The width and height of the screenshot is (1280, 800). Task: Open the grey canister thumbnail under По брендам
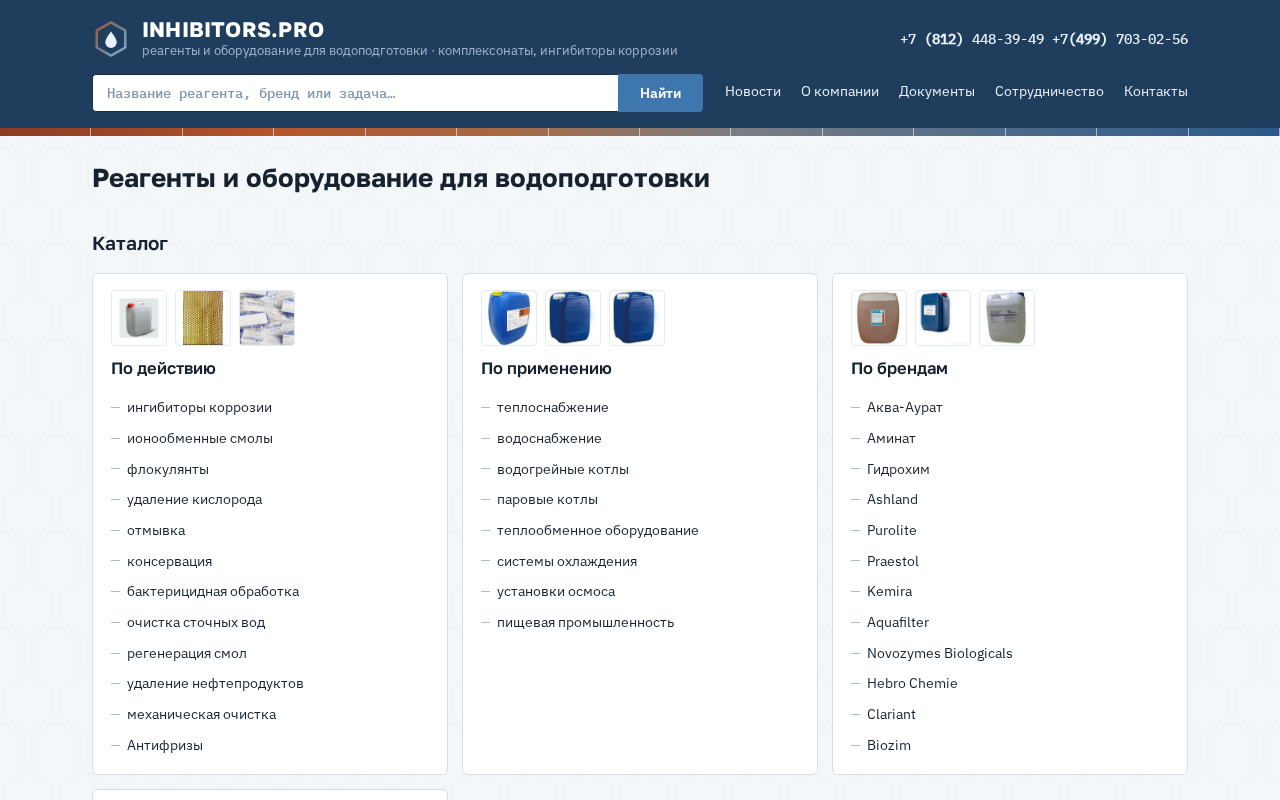[x=1007, y=318]
